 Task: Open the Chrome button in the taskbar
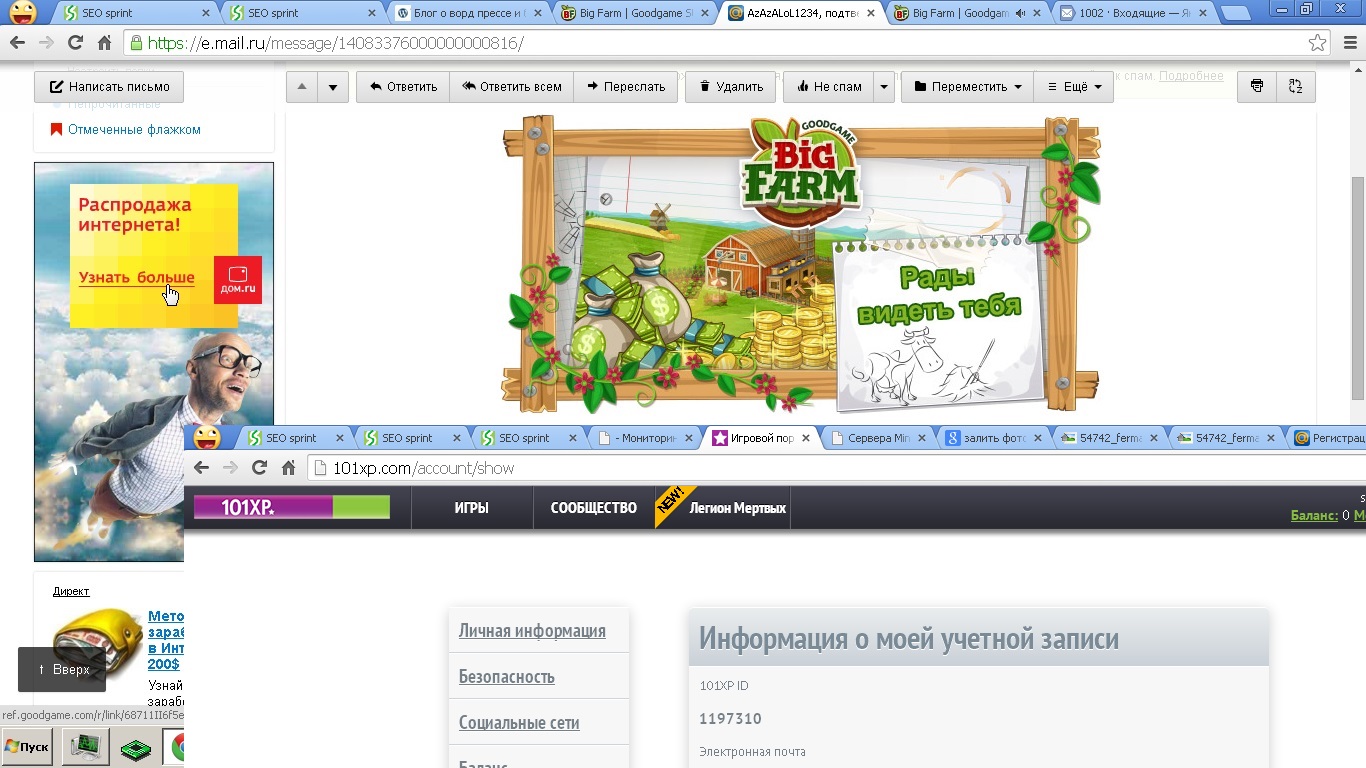coord(176,747)
